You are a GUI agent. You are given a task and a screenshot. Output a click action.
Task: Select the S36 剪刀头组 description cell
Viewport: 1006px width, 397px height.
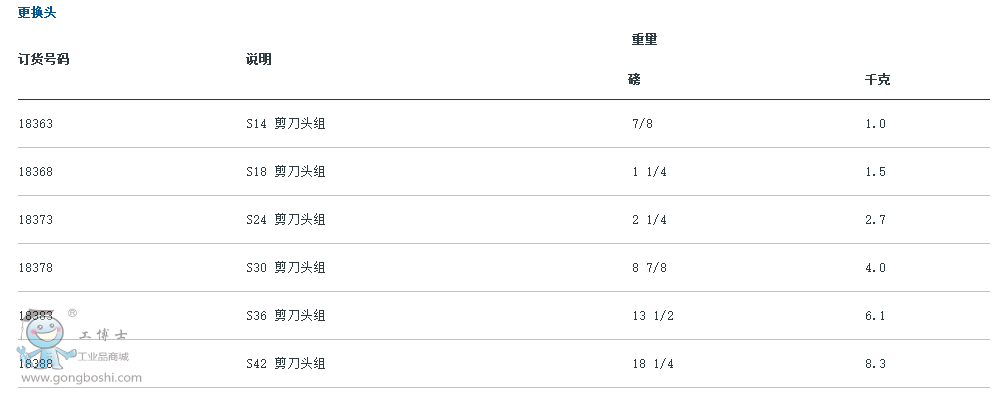click(x=286, y=316)
